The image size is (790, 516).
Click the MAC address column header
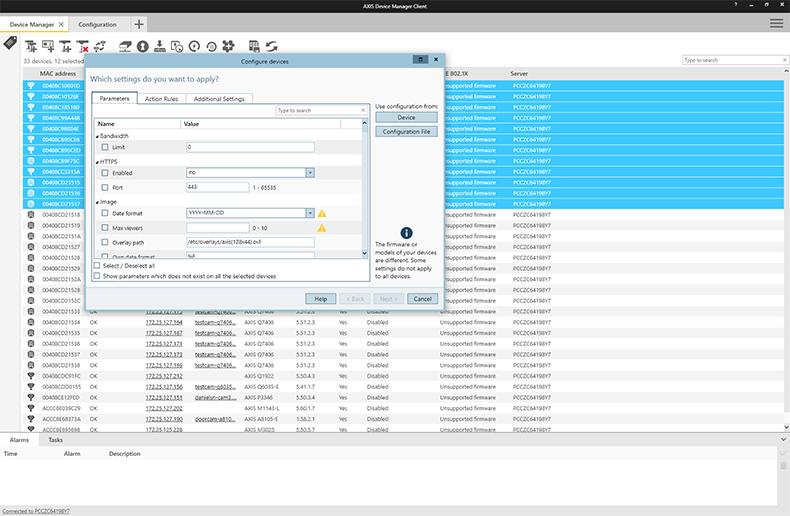pos(58,74)
